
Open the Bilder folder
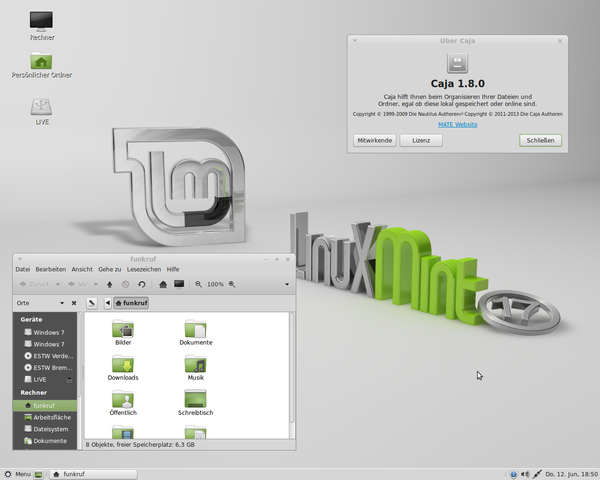(123, 332)
